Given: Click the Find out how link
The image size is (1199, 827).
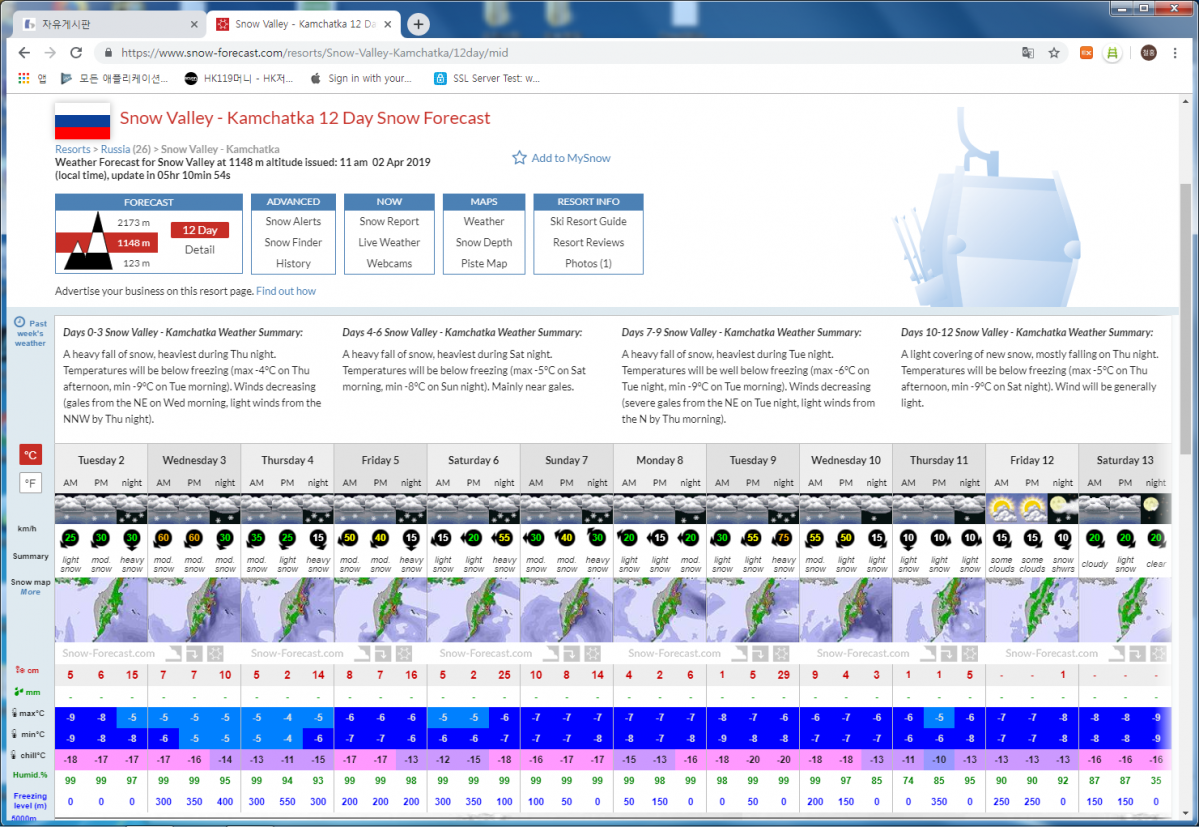Looking at the screenshot, I should click(286, 291).
